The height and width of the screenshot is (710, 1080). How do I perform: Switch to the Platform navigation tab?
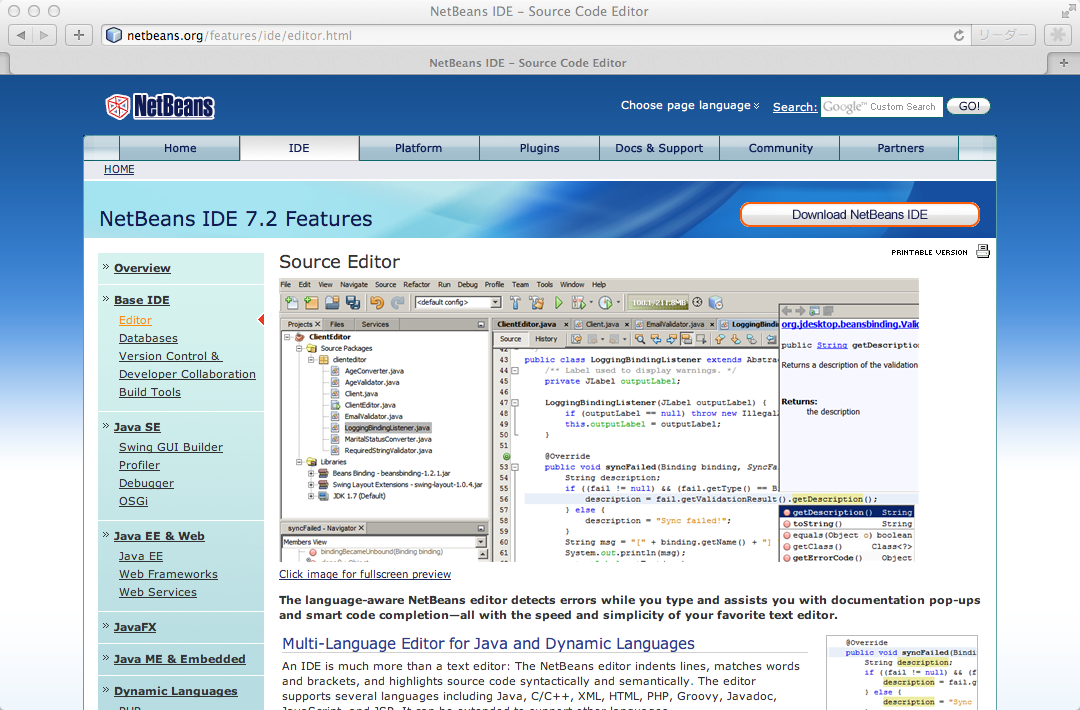point(419,148)
